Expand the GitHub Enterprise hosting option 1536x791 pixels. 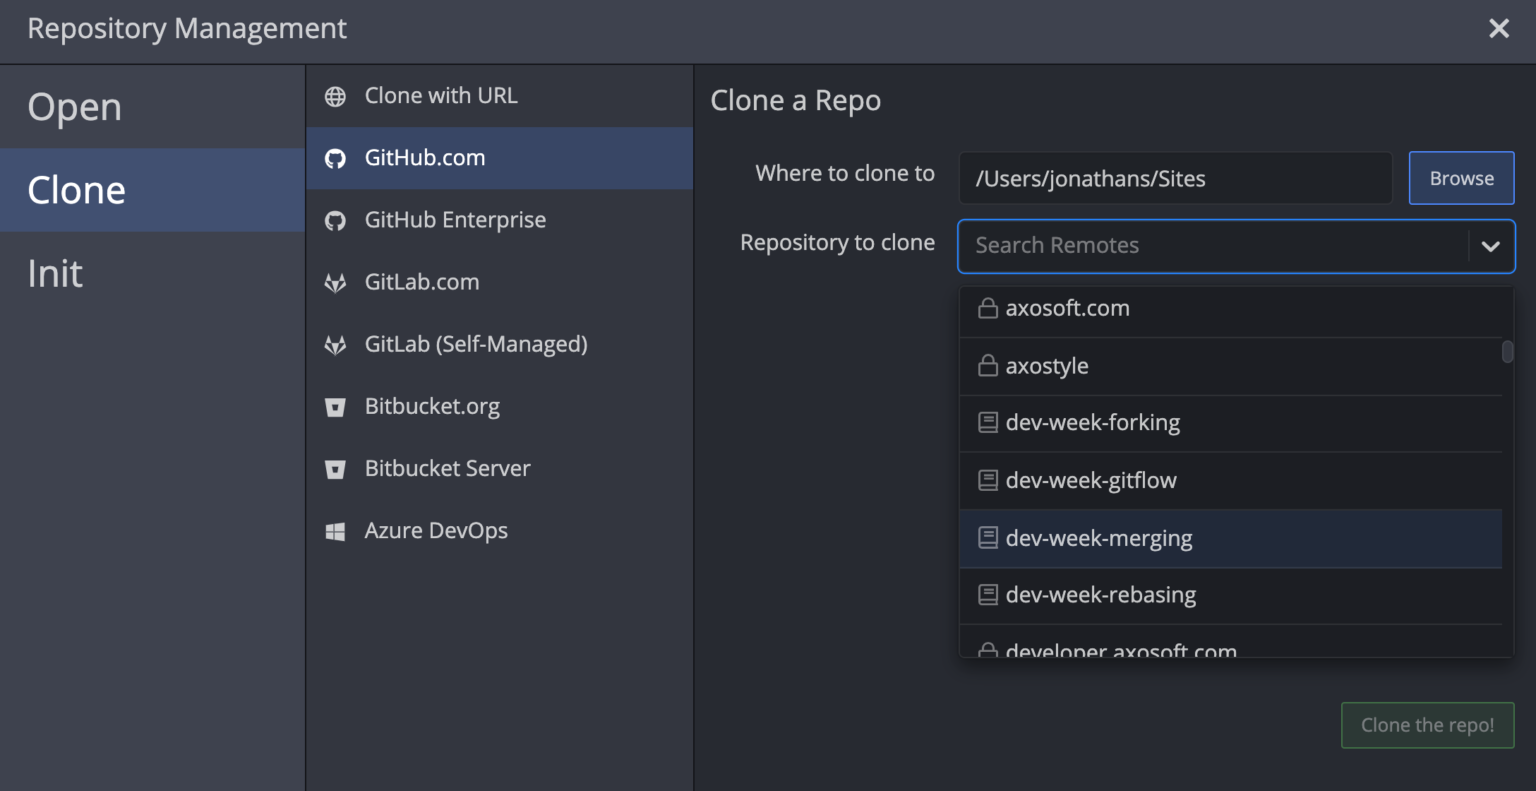(x=456, y=219)
